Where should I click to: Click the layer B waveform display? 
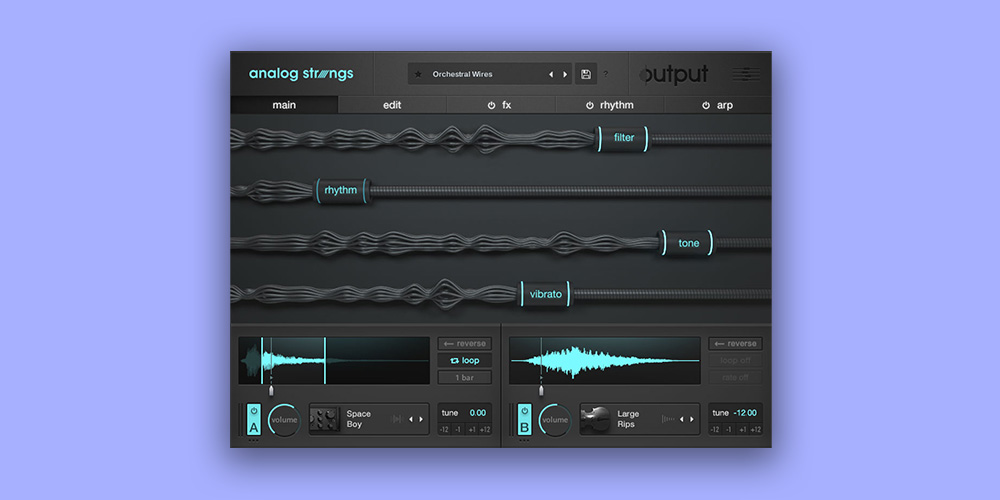605,361
